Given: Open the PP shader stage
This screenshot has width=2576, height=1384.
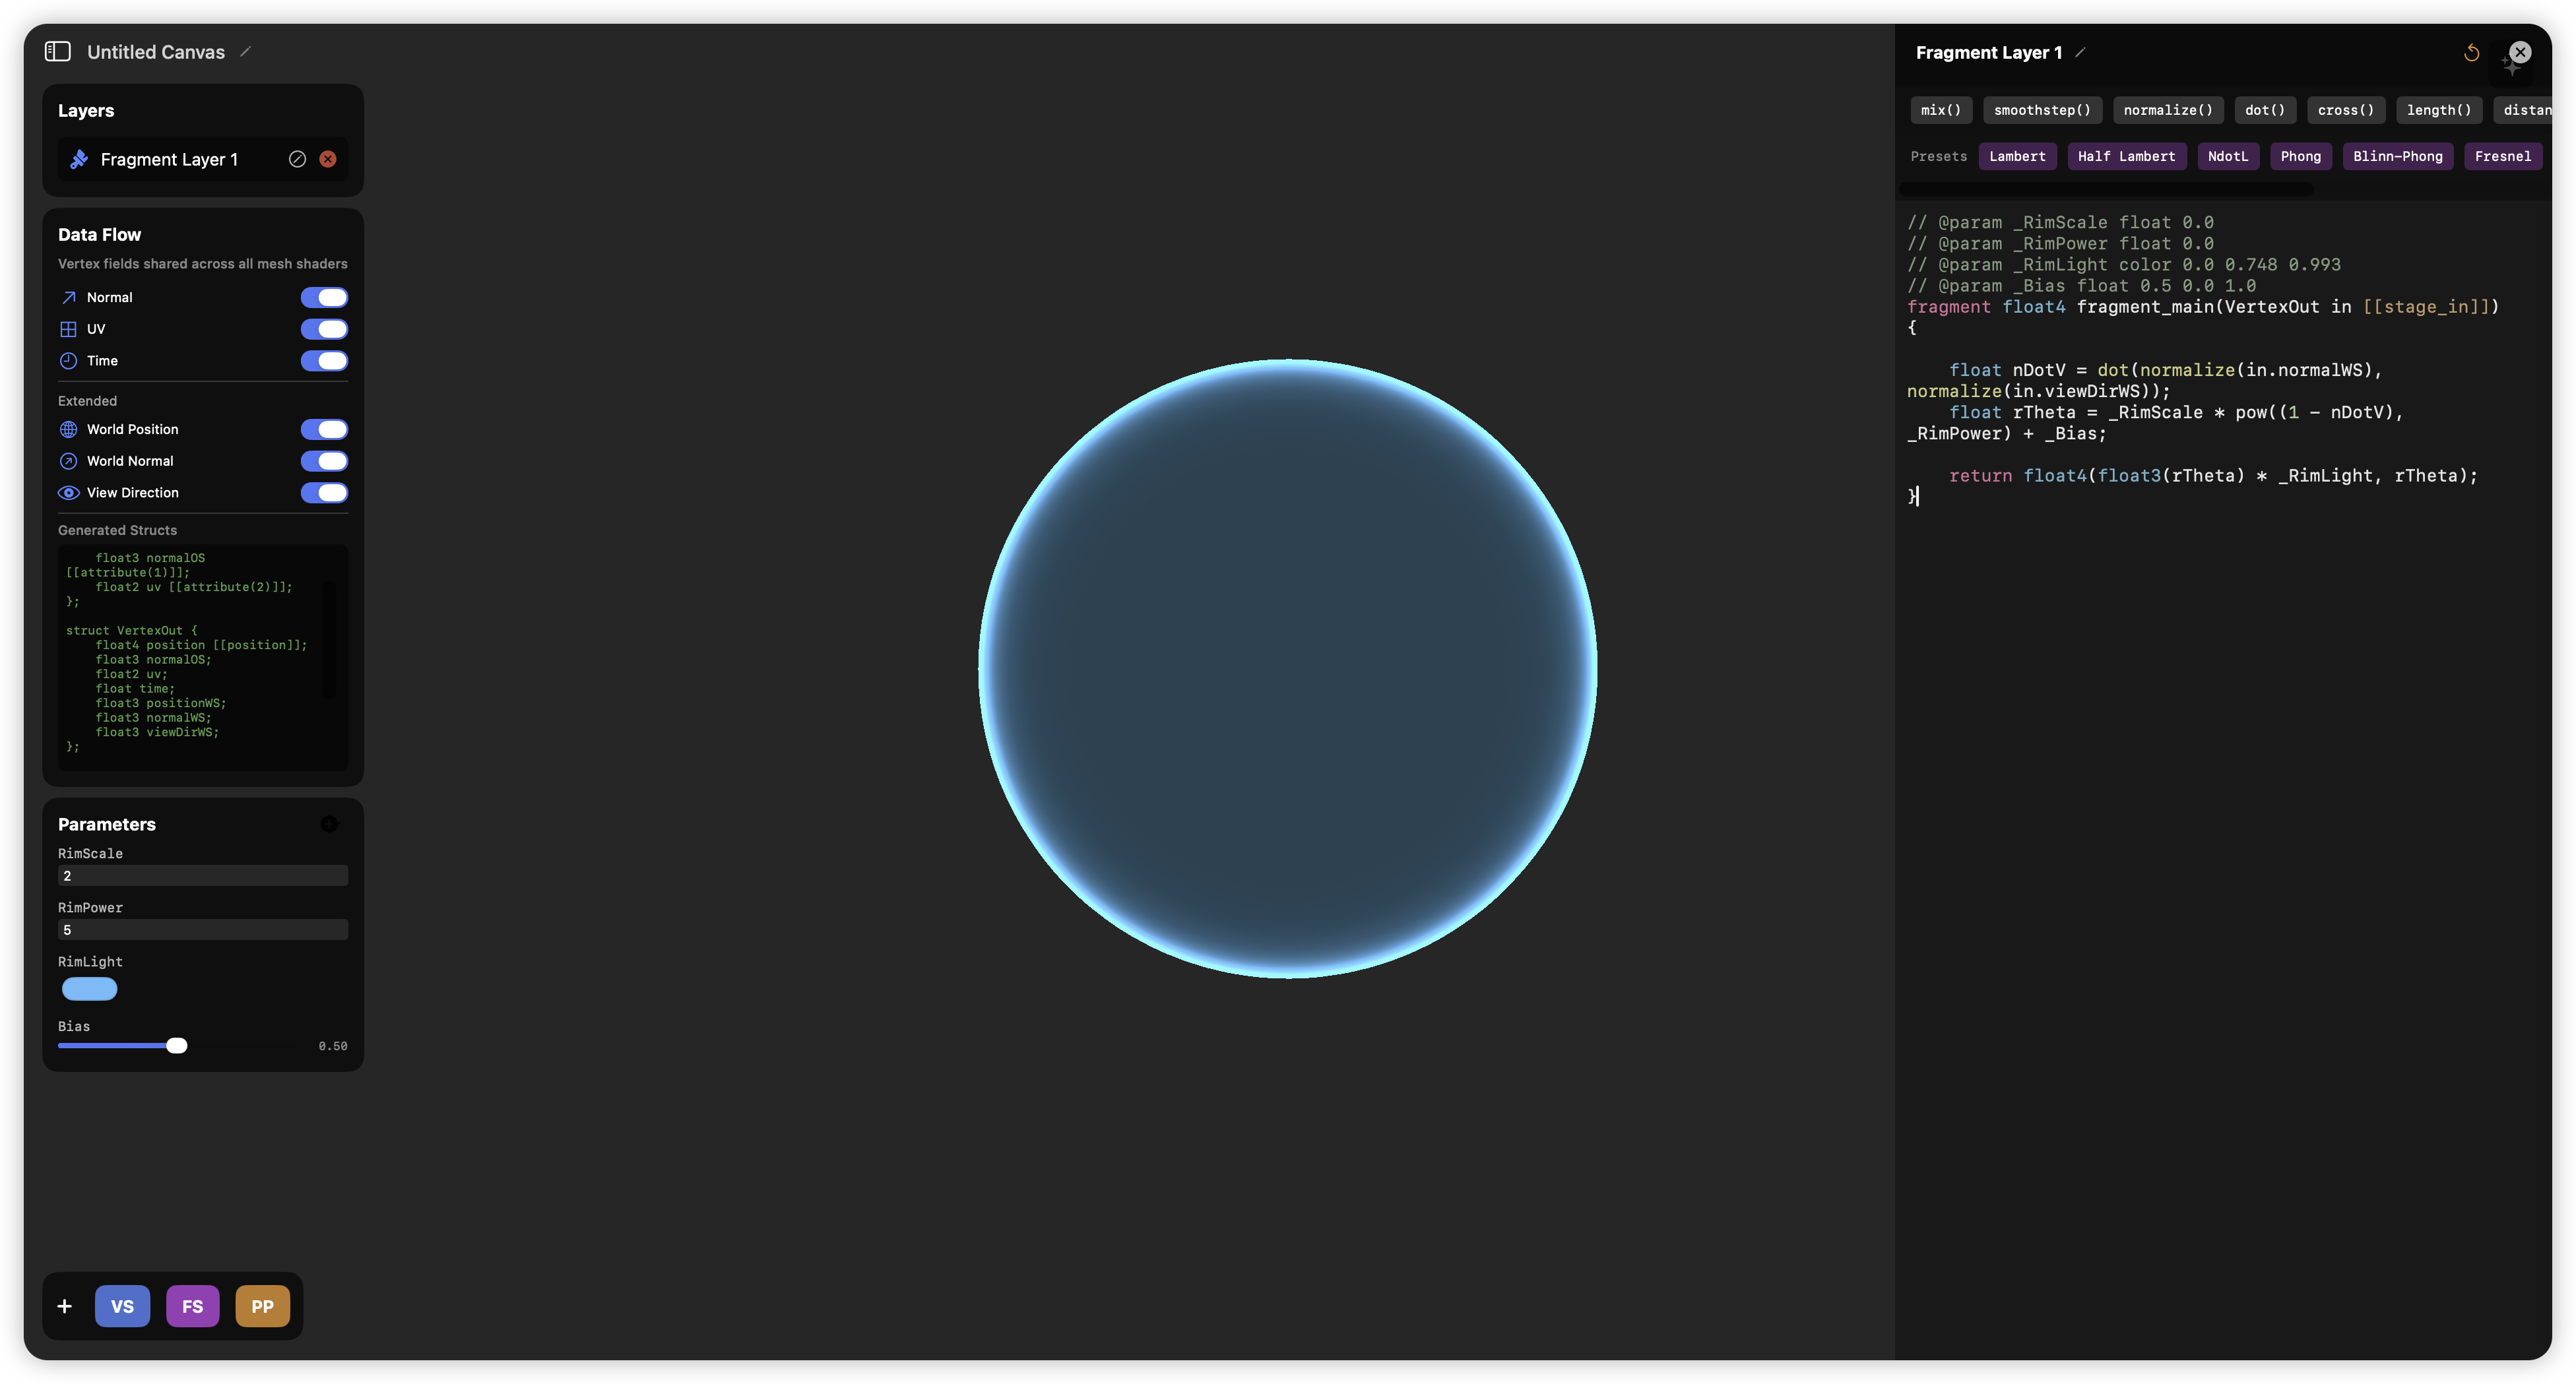Looking at the screenshot, I should 262,1306.
